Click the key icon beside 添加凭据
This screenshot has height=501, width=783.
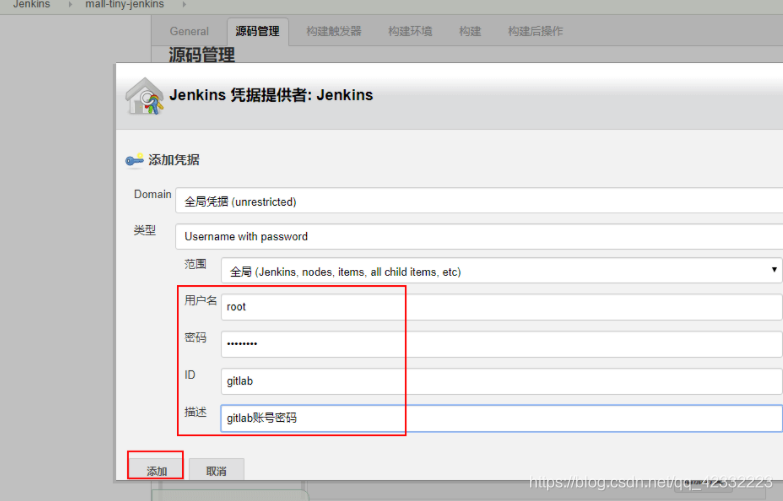click(134, 160)
